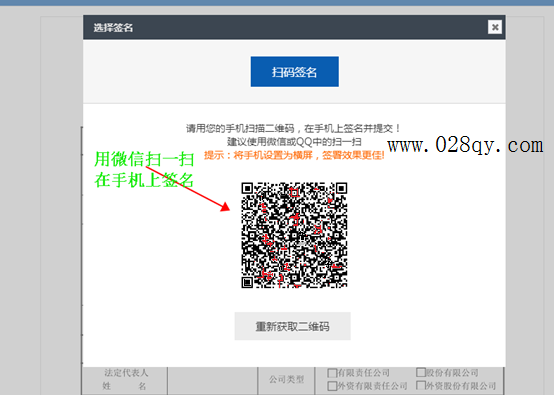554x395 pixels.
Task: Check the 外资有限责任公司 checkbox
Action: [332, 386]
